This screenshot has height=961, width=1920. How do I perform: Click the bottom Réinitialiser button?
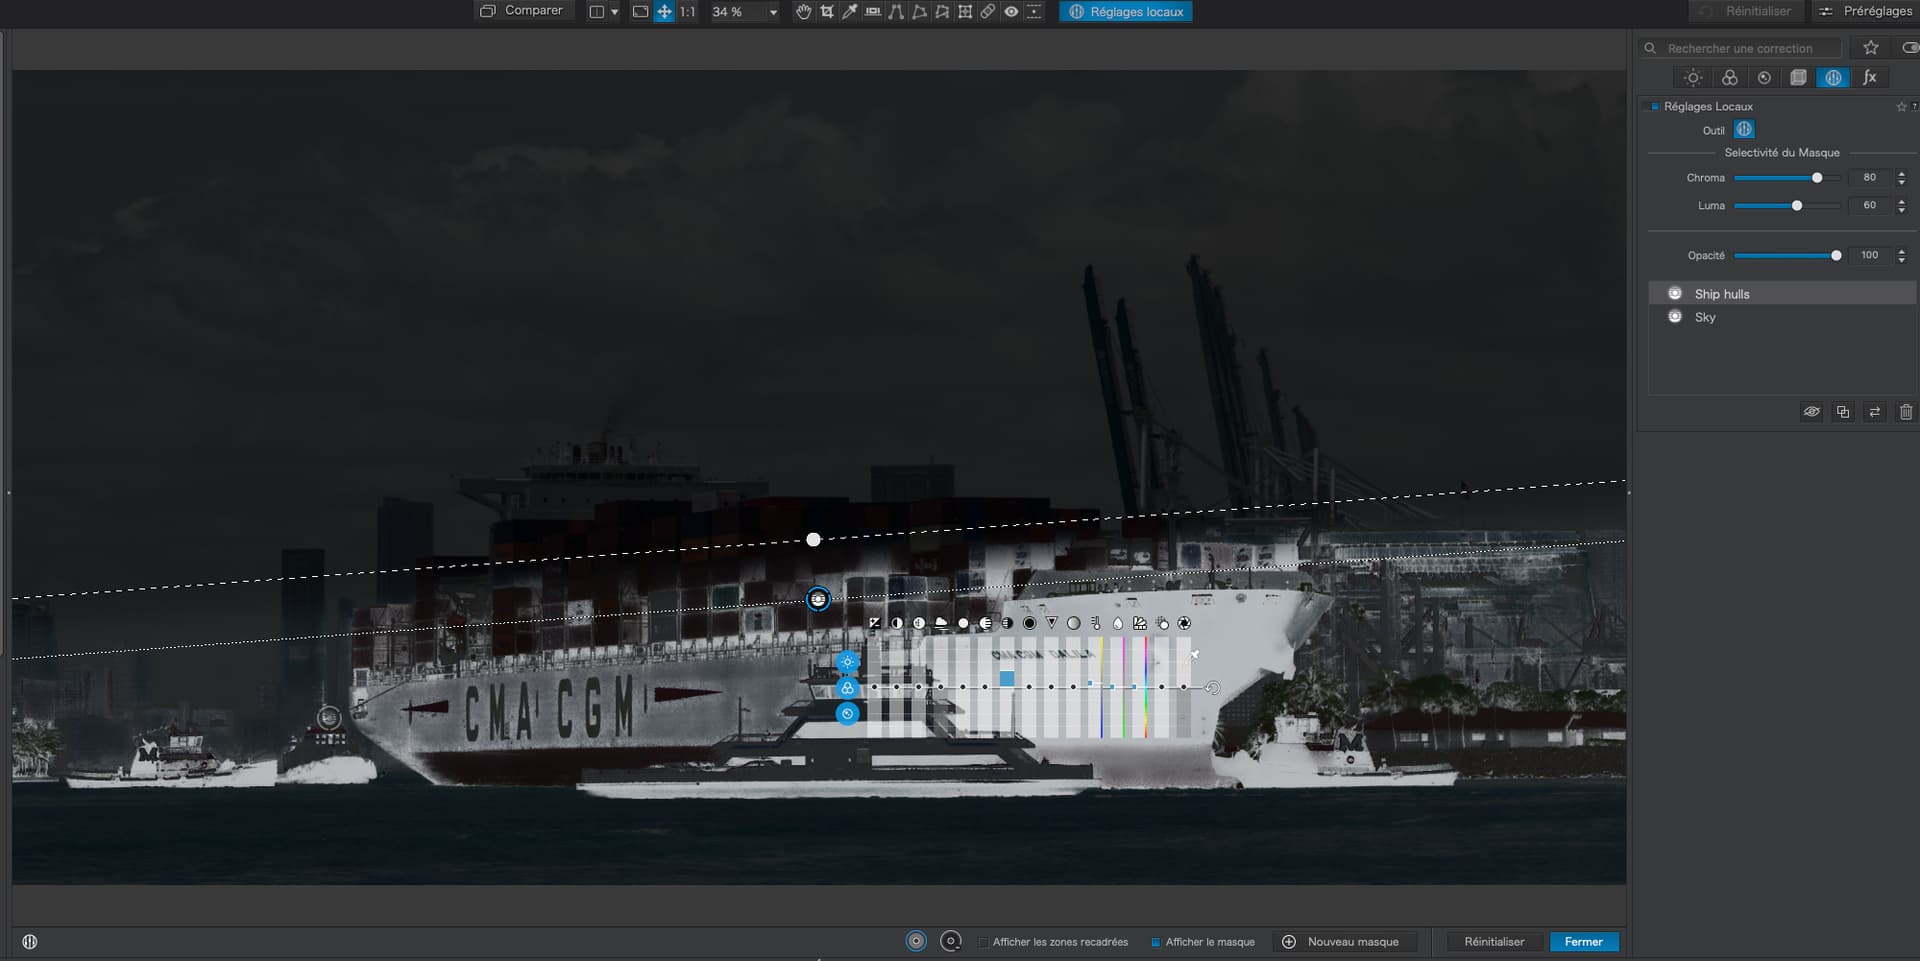click(x=1494, y=942)
